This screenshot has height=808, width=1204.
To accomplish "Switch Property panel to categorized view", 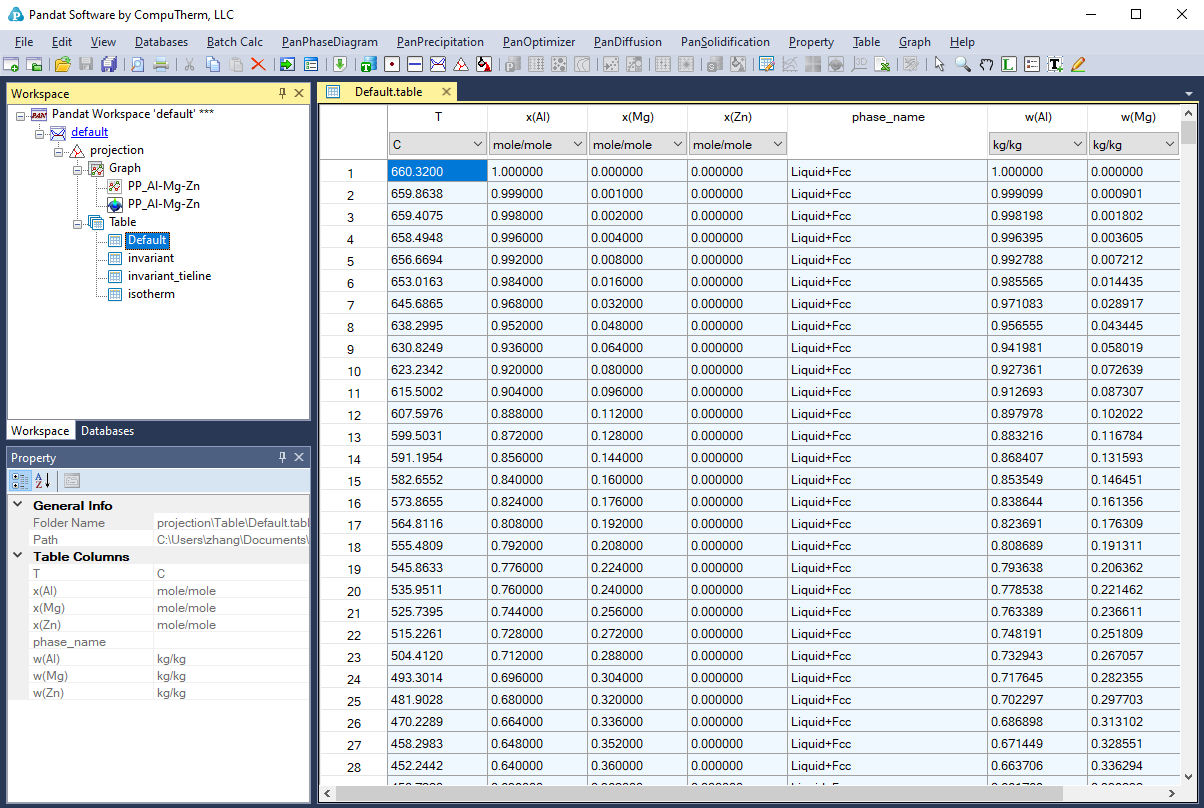I will coord(20,481).
